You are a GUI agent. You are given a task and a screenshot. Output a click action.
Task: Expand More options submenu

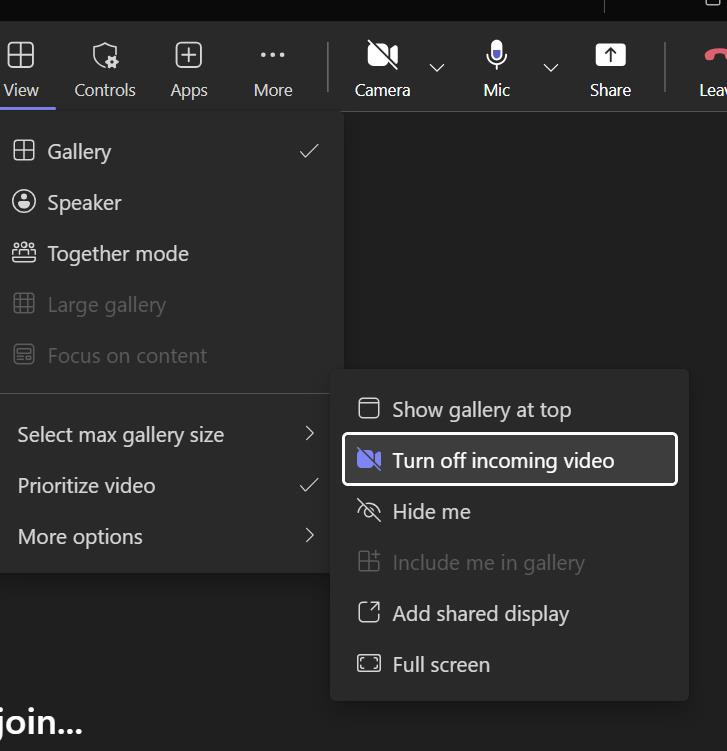tap(165, 536)
